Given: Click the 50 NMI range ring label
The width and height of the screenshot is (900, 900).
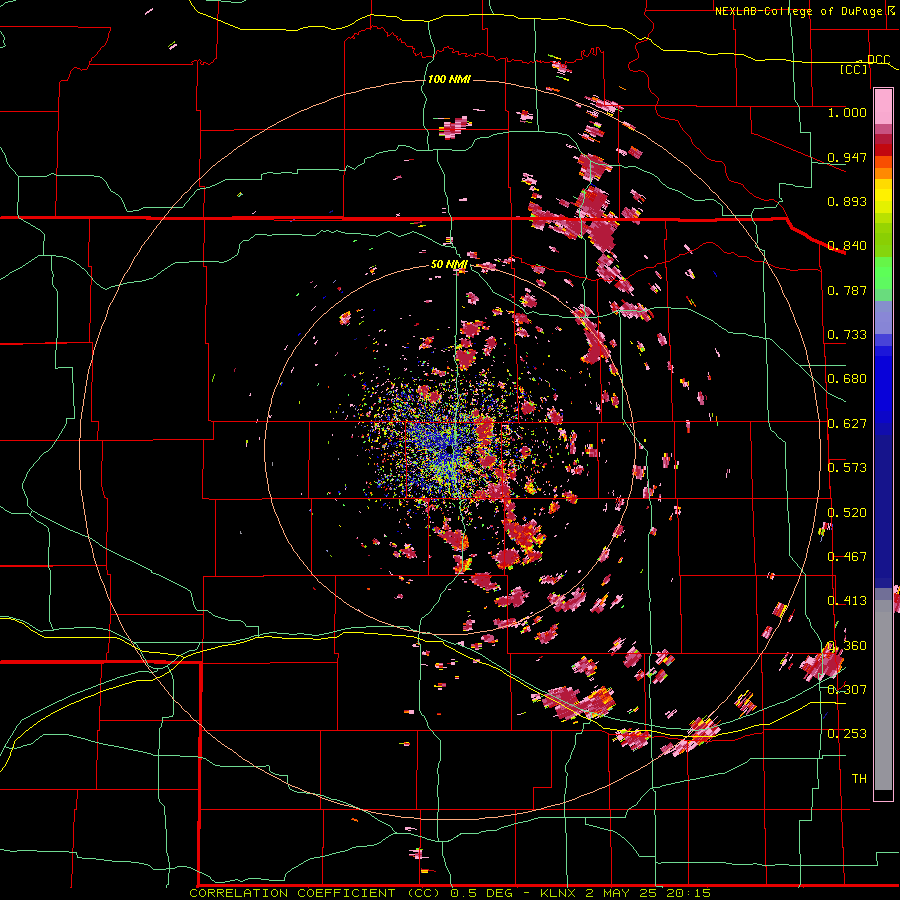Looking at the screenshot, I should pyautogui.click(x=449, y=265).
